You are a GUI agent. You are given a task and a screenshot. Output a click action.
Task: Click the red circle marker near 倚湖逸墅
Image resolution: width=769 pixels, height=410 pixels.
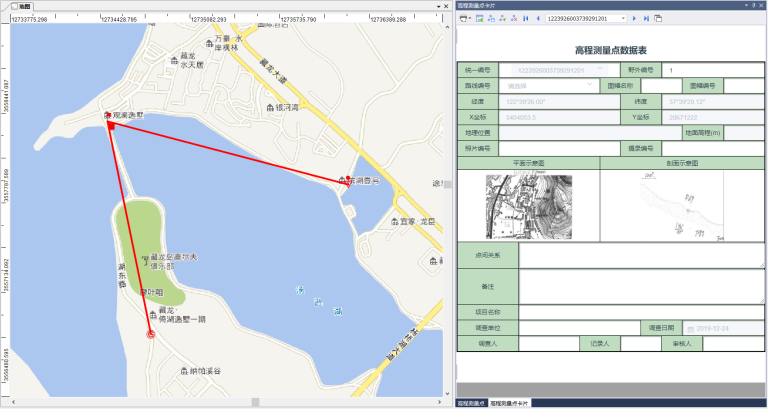tap(151, 334)
